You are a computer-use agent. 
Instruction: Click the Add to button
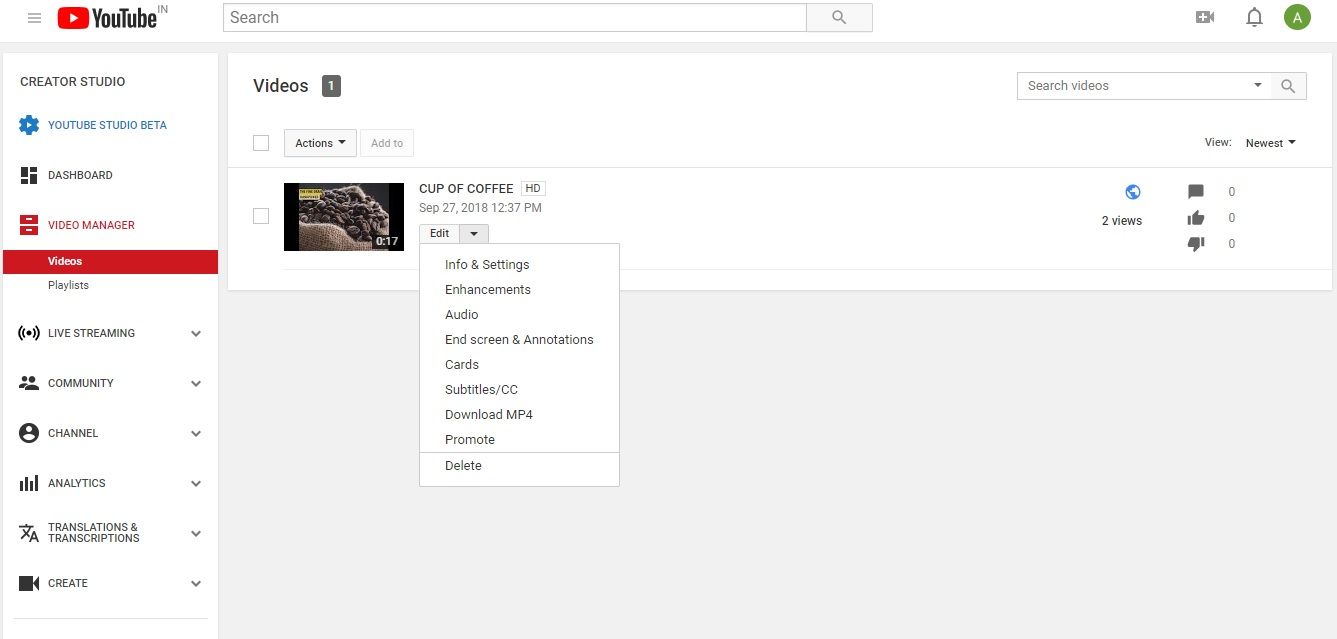coord(387,143)
